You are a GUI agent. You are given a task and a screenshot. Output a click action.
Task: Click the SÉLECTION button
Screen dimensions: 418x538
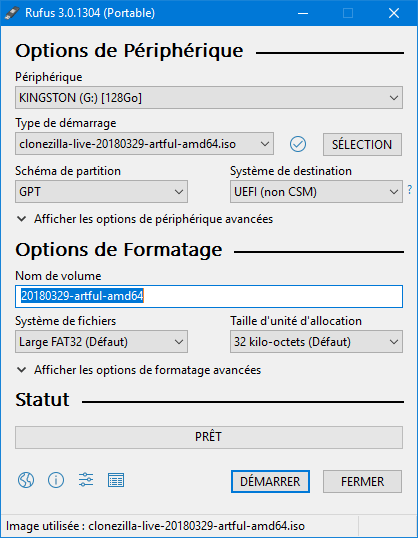coord(362,144)
